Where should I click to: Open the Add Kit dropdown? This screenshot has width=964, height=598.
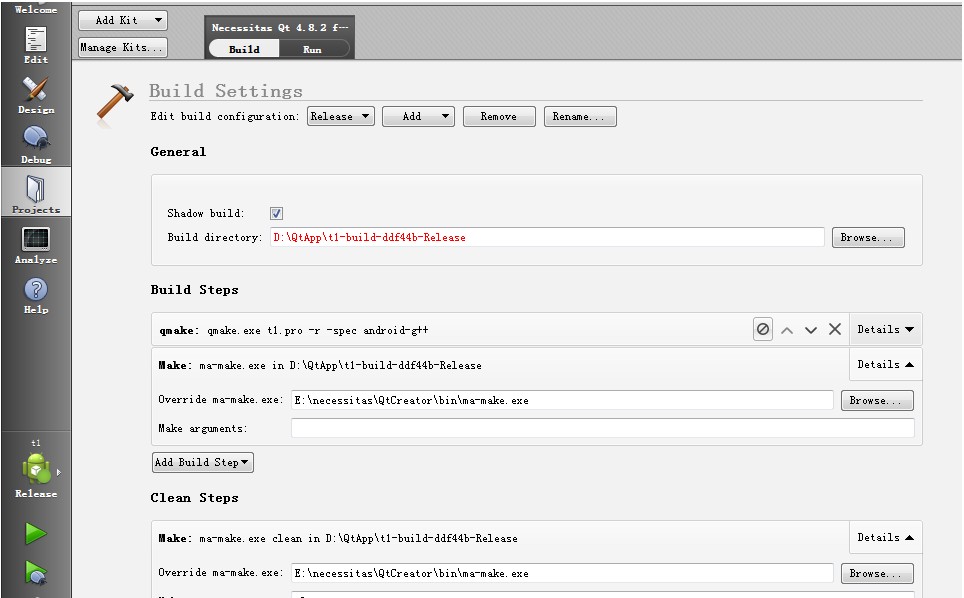[123, 20]
